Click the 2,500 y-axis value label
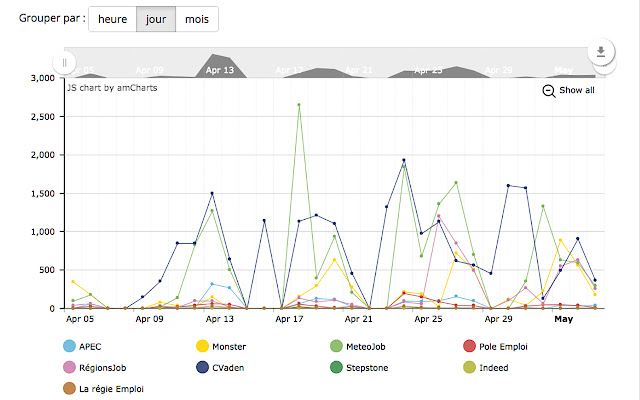 pos(43,117)
